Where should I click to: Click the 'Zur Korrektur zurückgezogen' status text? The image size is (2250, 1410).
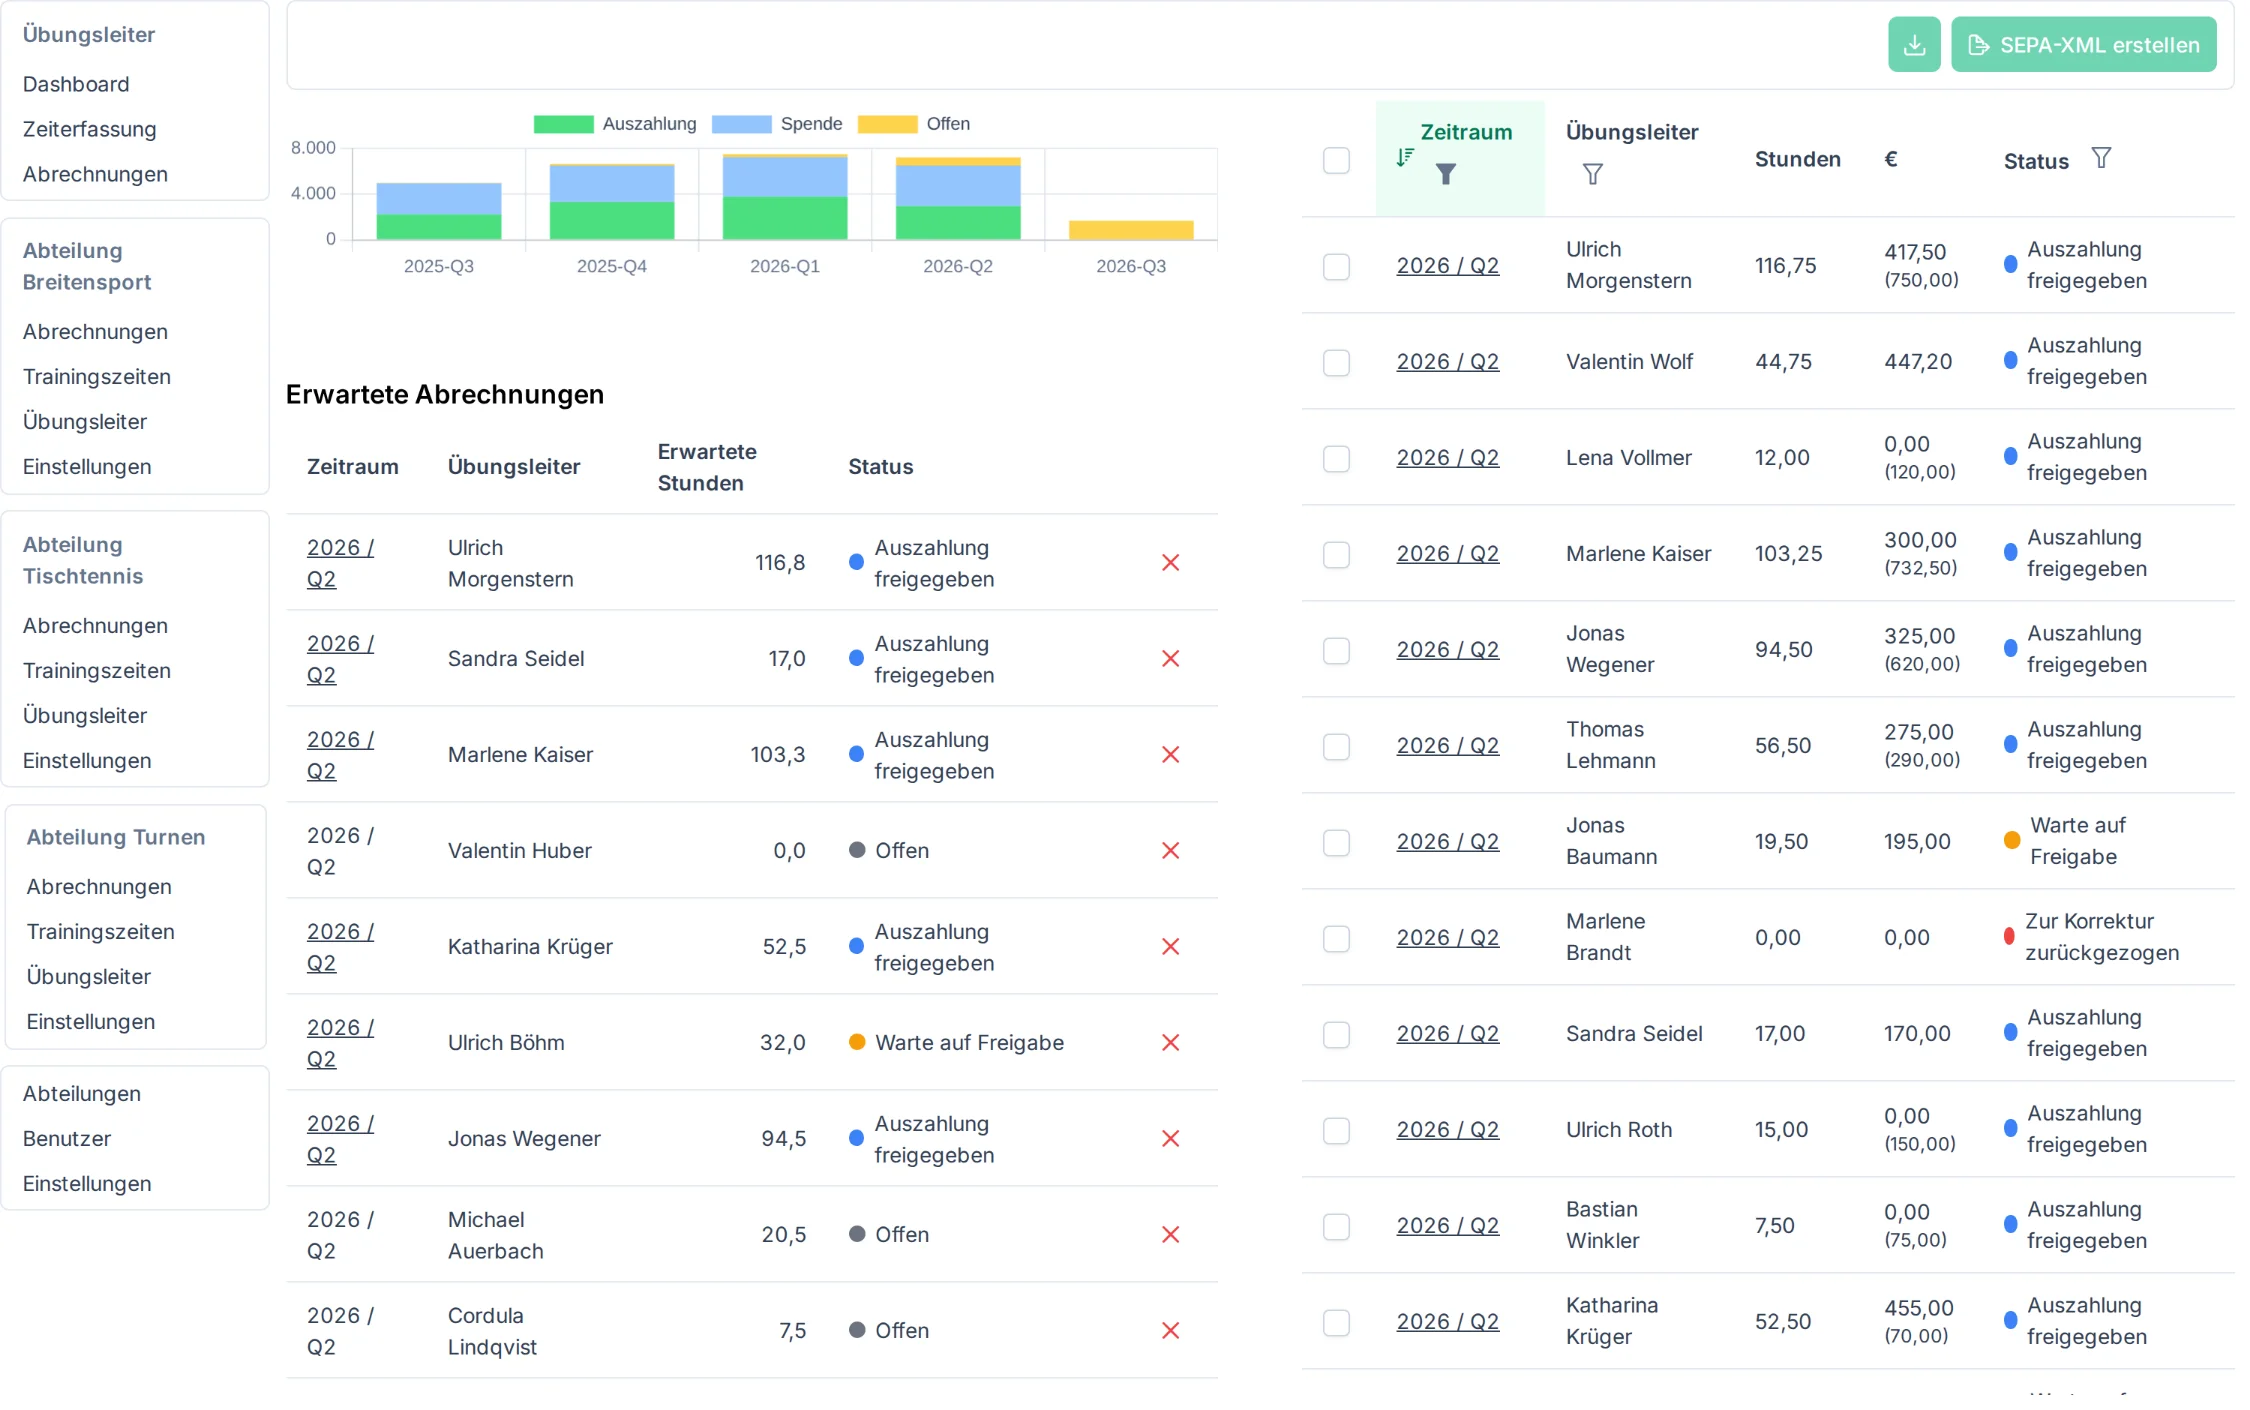coord(2102,937)
